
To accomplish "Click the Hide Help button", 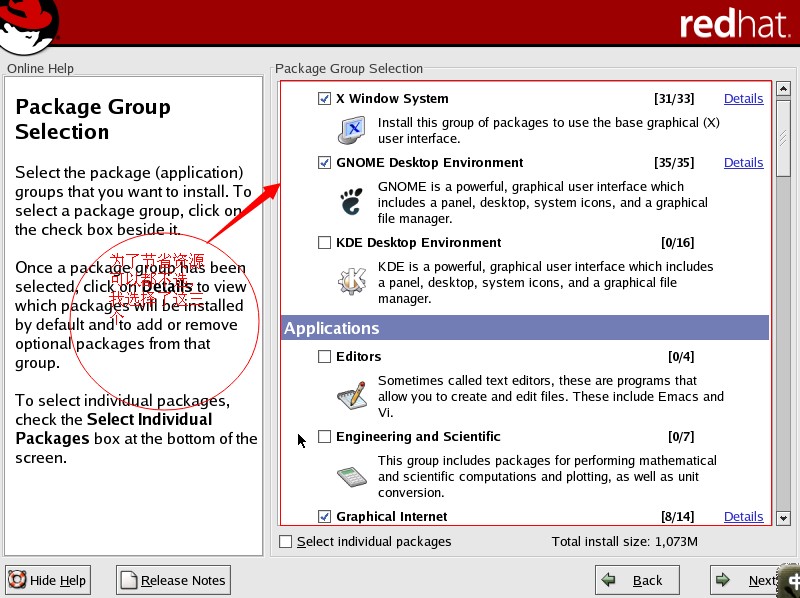I will pos(48,580).
